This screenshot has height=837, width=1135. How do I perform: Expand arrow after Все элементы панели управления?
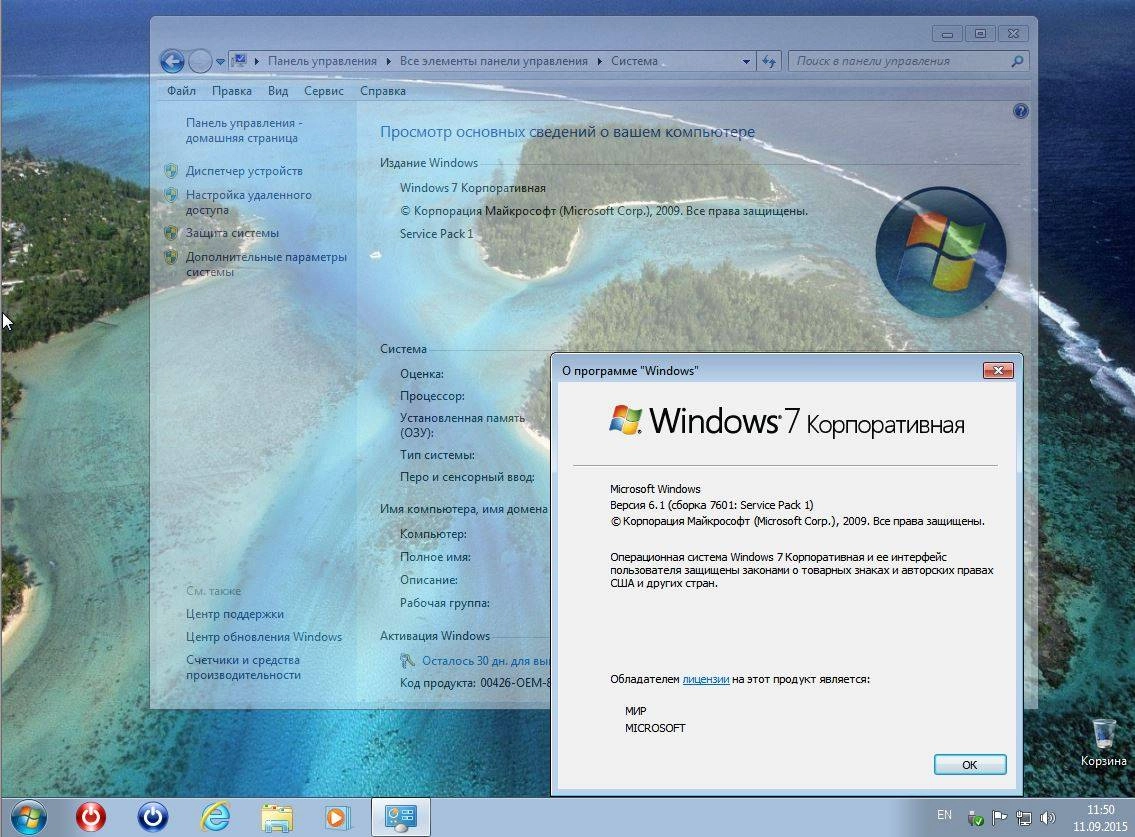(x=599, y=62)
